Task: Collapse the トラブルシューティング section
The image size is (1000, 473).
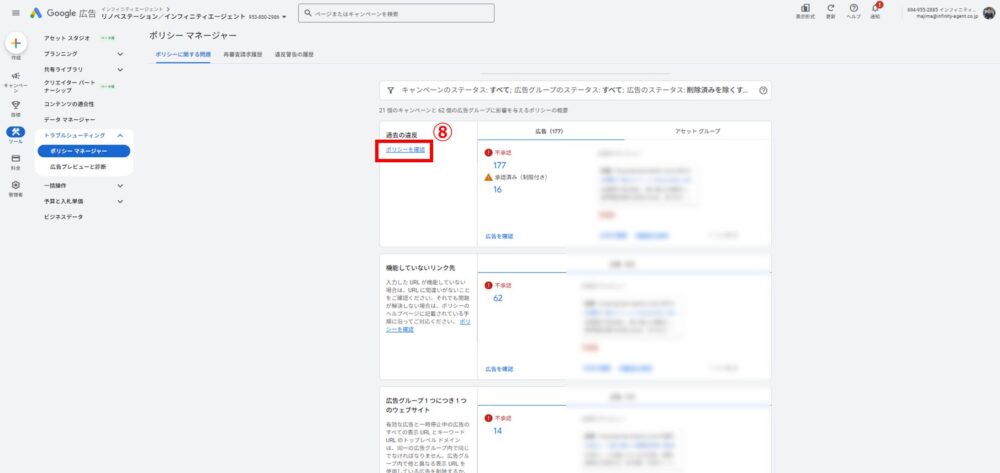Action: point(120,135)
